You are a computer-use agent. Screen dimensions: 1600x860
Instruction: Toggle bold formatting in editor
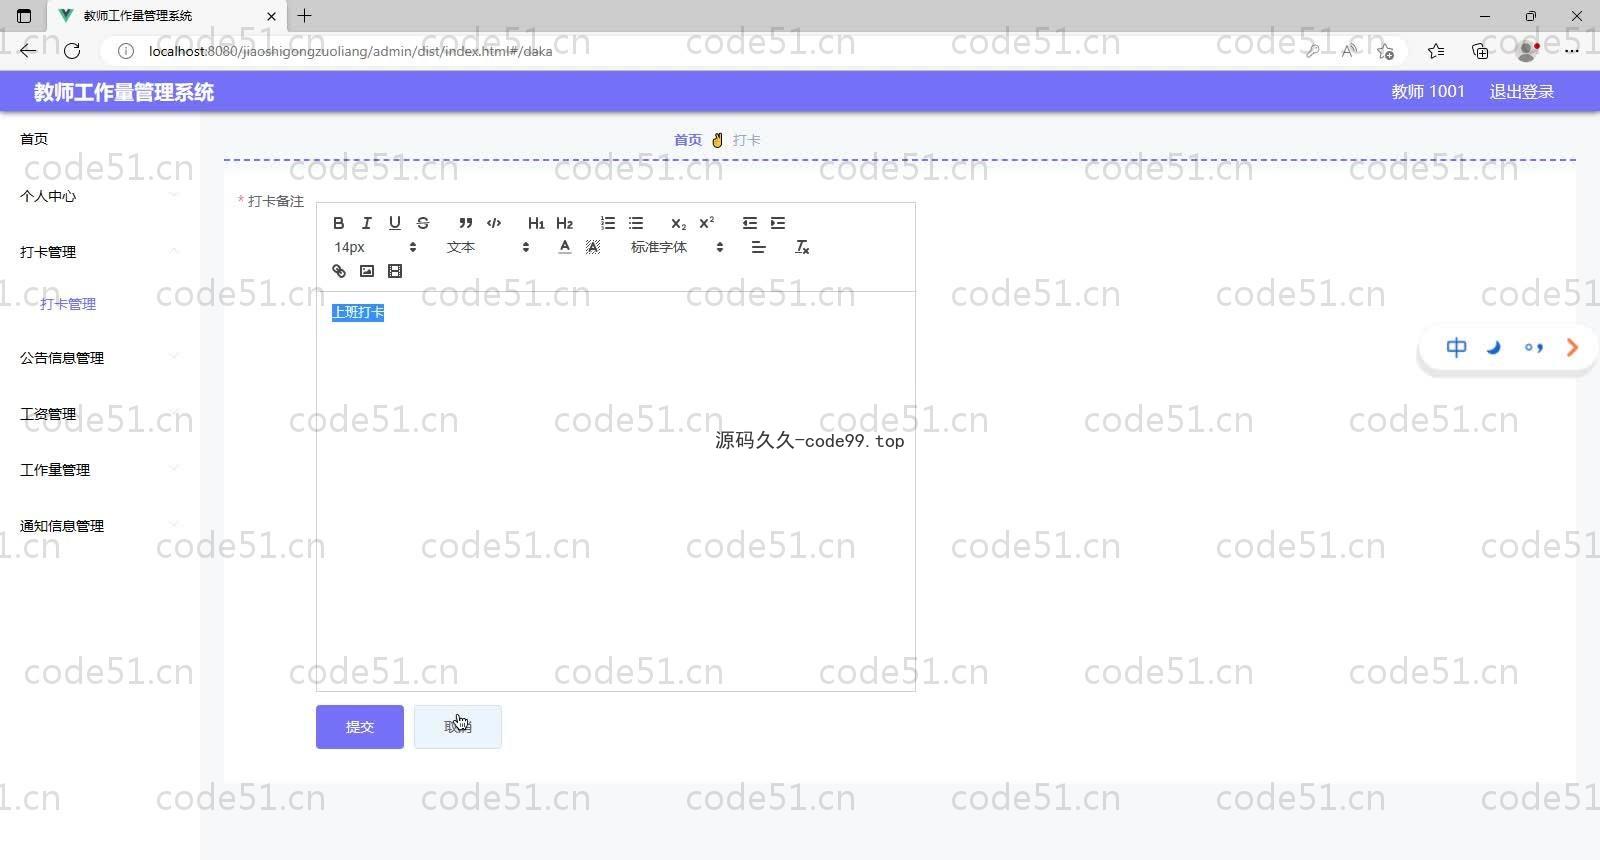coord(338,223)
